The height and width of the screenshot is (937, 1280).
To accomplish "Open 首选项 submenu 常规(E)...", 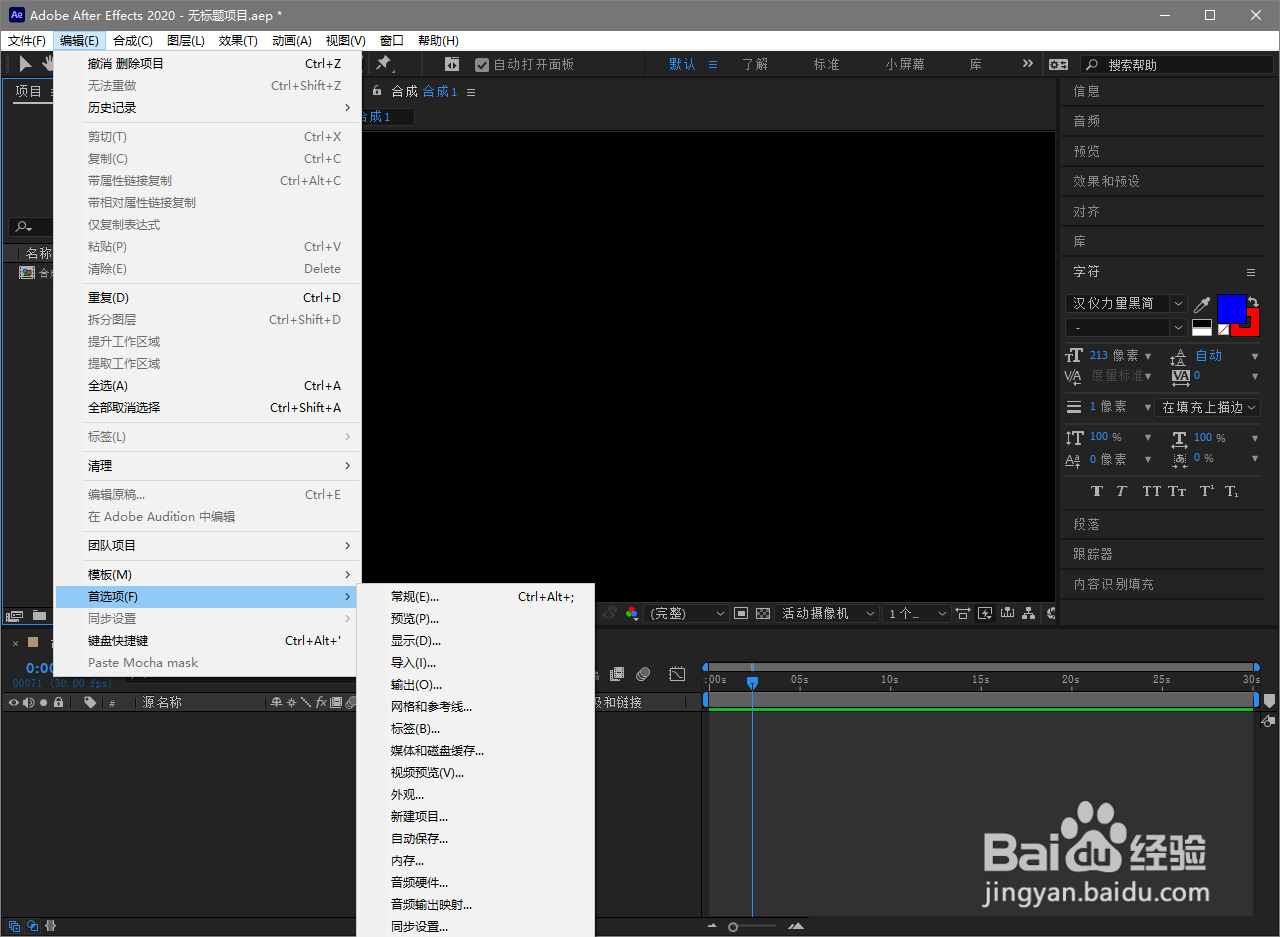I will coord(476,597).
